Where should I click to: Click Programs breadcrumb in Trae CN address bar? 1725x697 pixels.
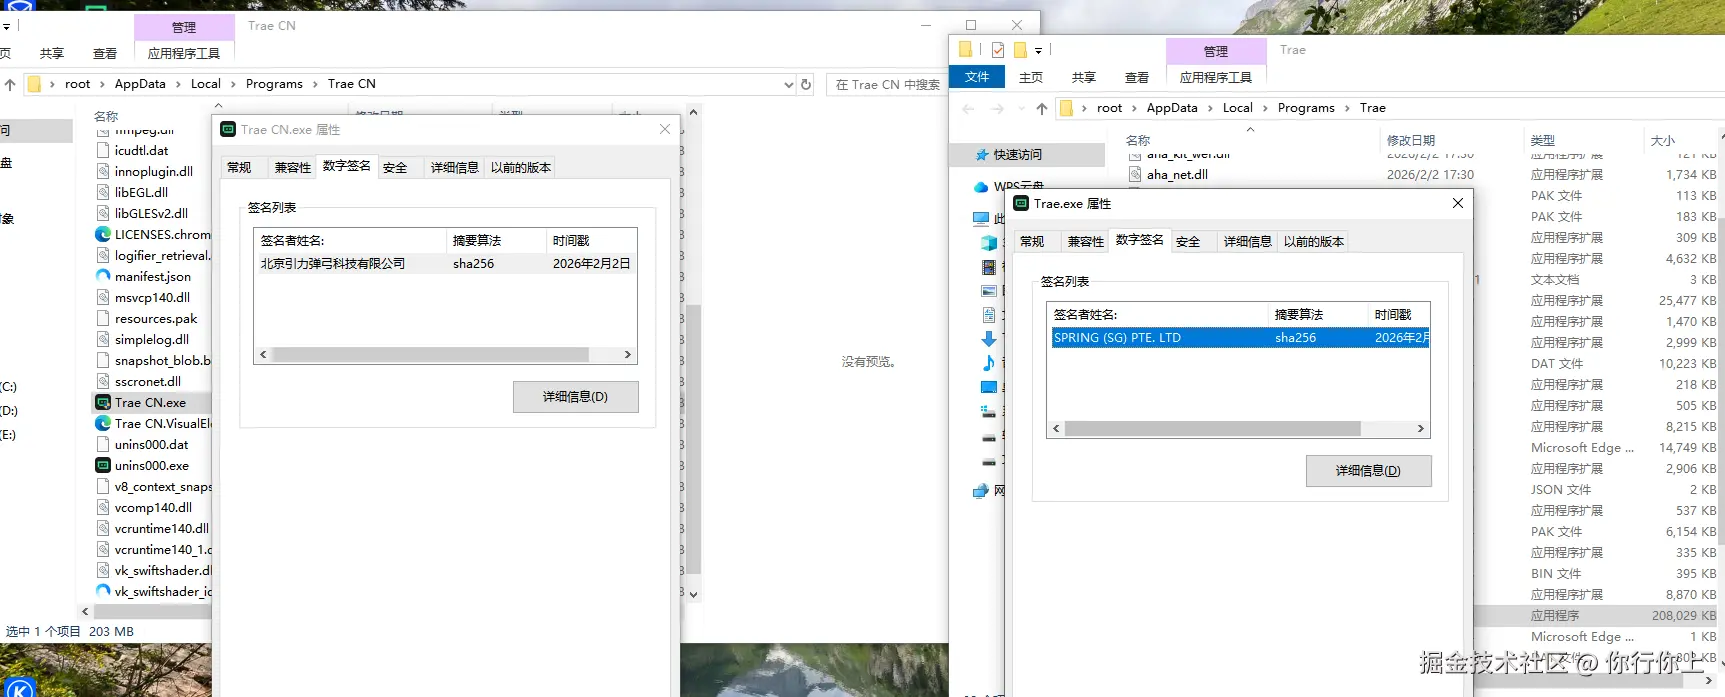click(274, 84)
